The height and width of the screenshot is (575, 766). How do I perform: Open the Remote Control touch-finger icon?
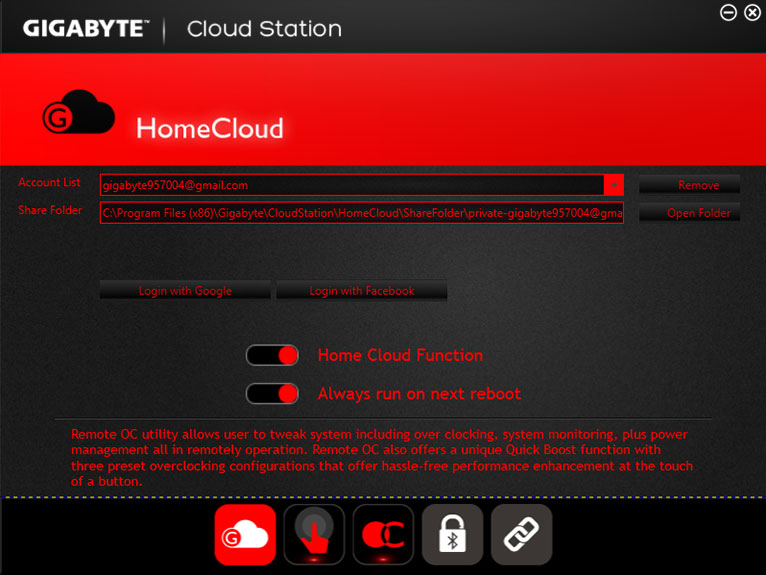click(x=314, y=534)
